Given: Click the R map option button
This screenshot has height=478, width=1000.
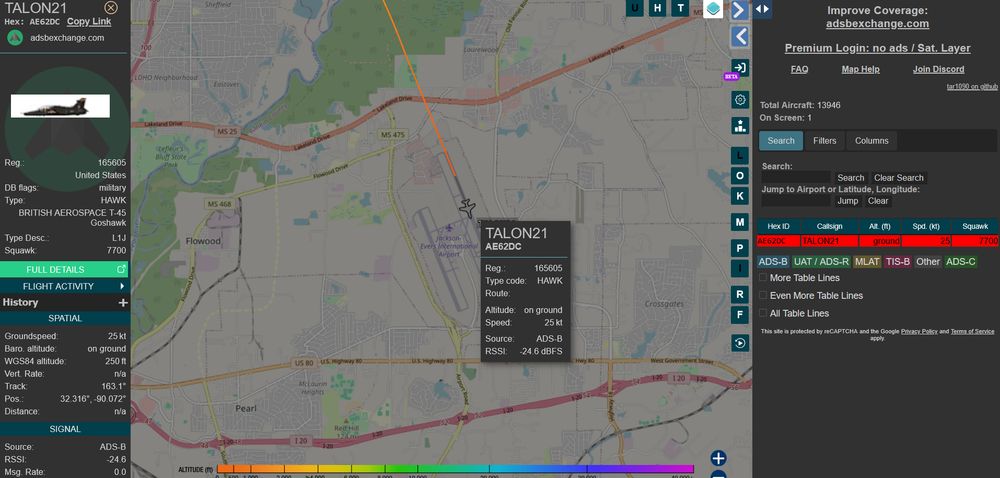Looking at the screenshot, I should [740, 294].
